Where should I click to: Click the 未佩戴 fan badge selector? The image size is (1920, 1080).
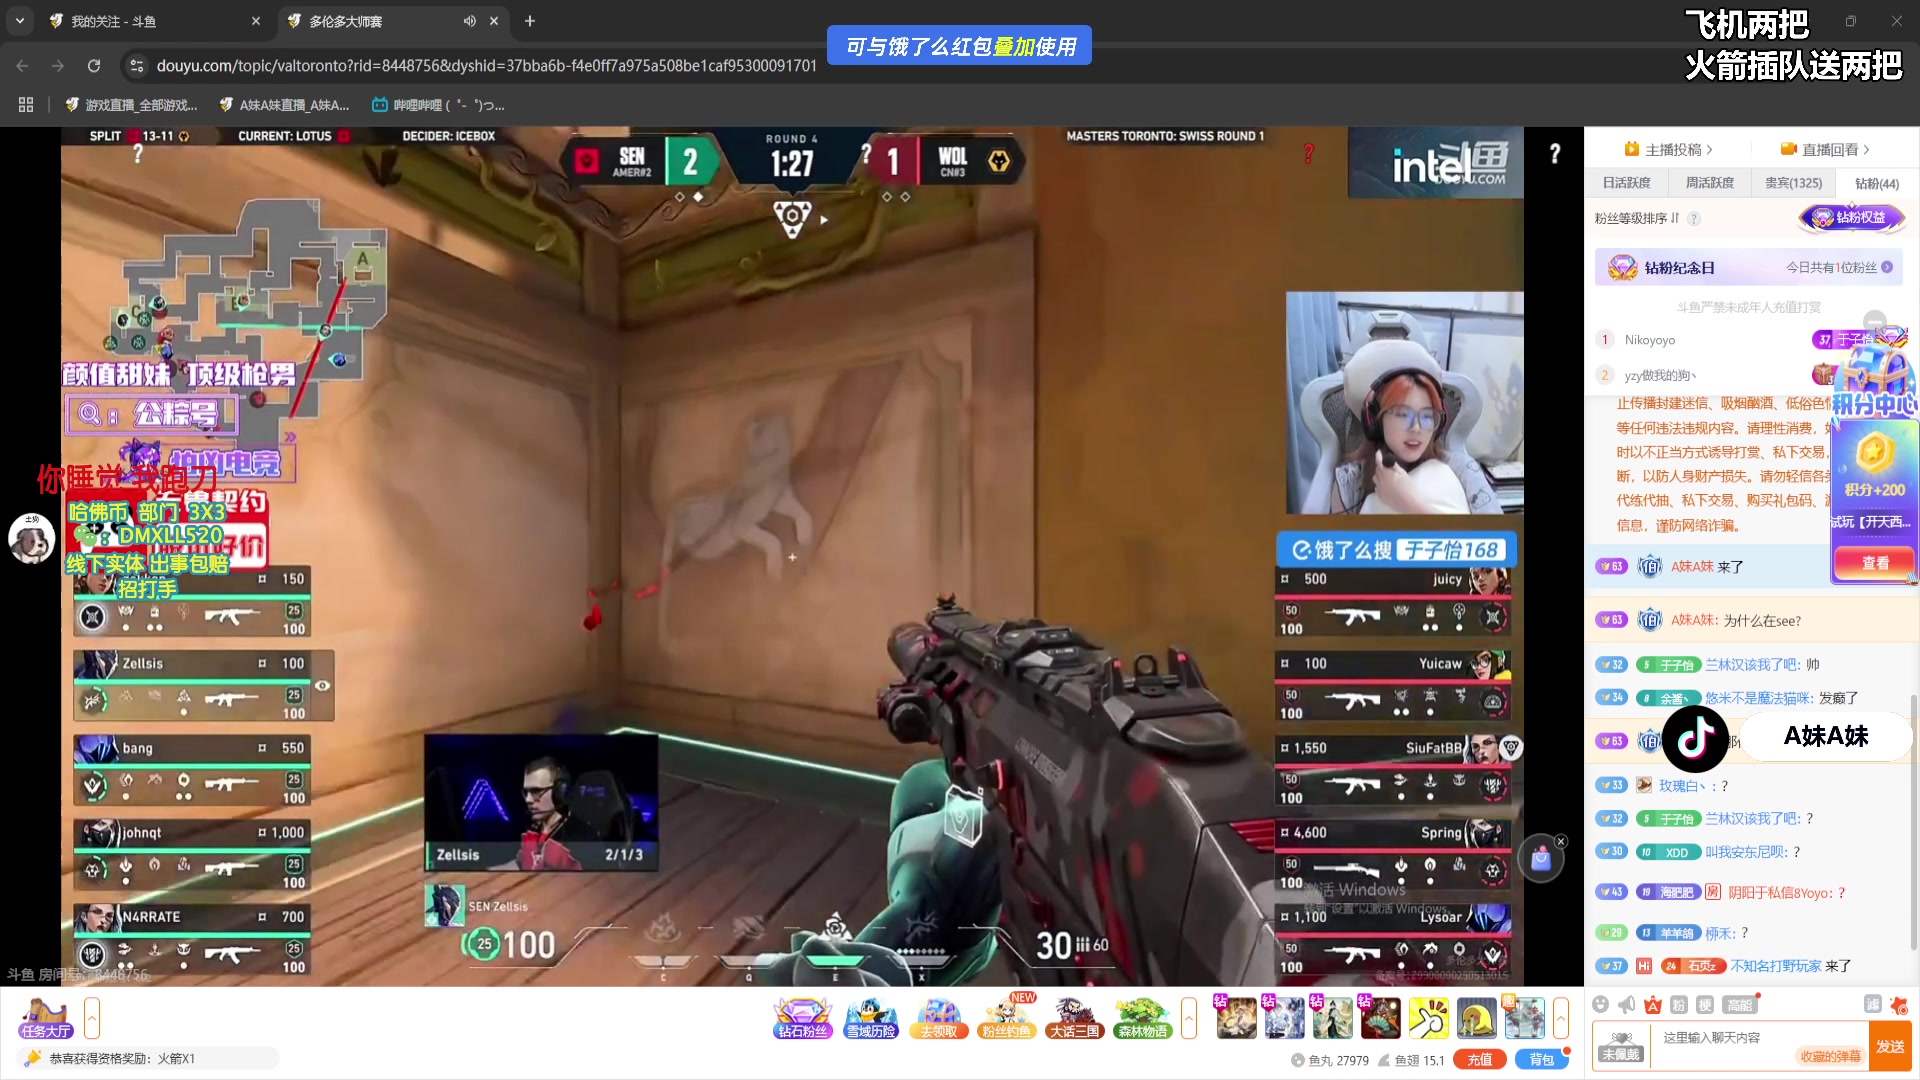pyautogui.click(x=1620, y=1046)
